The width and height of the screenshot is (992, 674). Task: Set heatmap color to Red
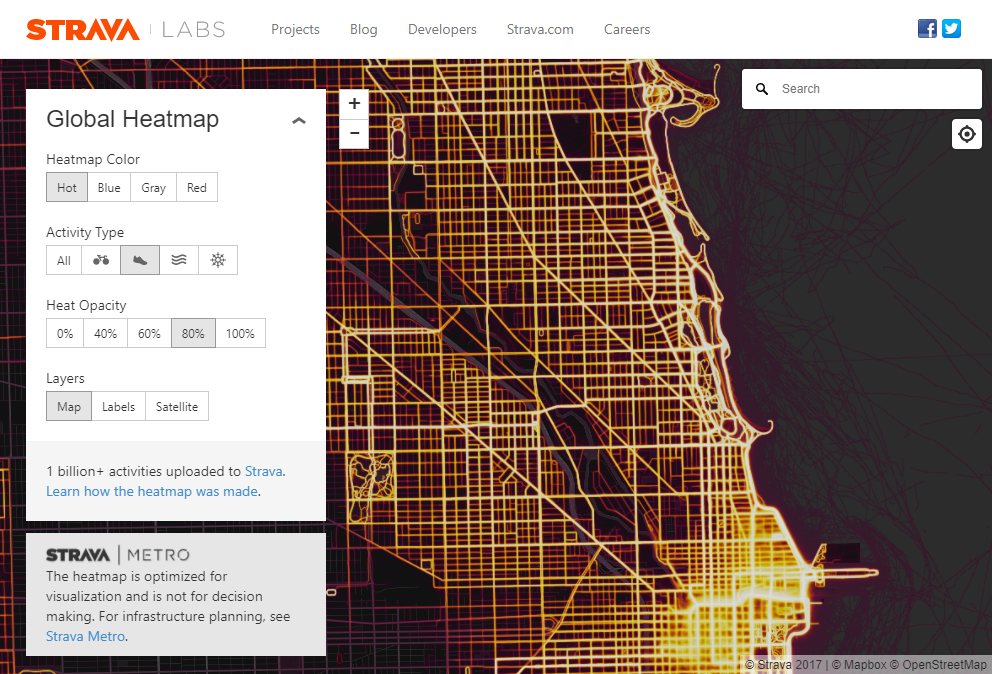(x=197, y=187)
